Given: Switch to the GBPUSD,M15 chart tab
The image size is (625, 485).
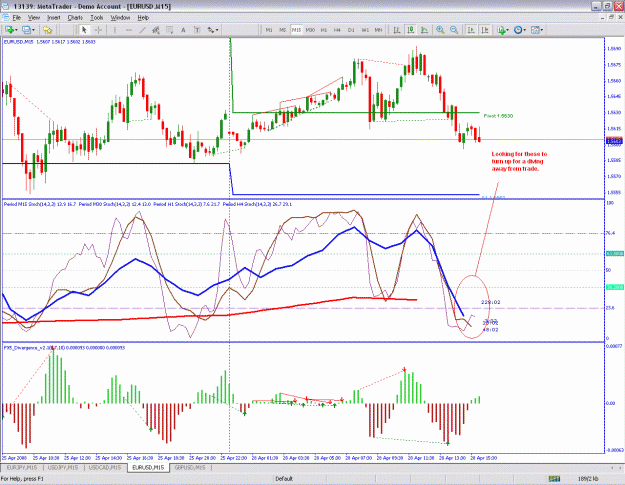Looking at the screenshot, I should pyautogui.click(x=190, y=467).
